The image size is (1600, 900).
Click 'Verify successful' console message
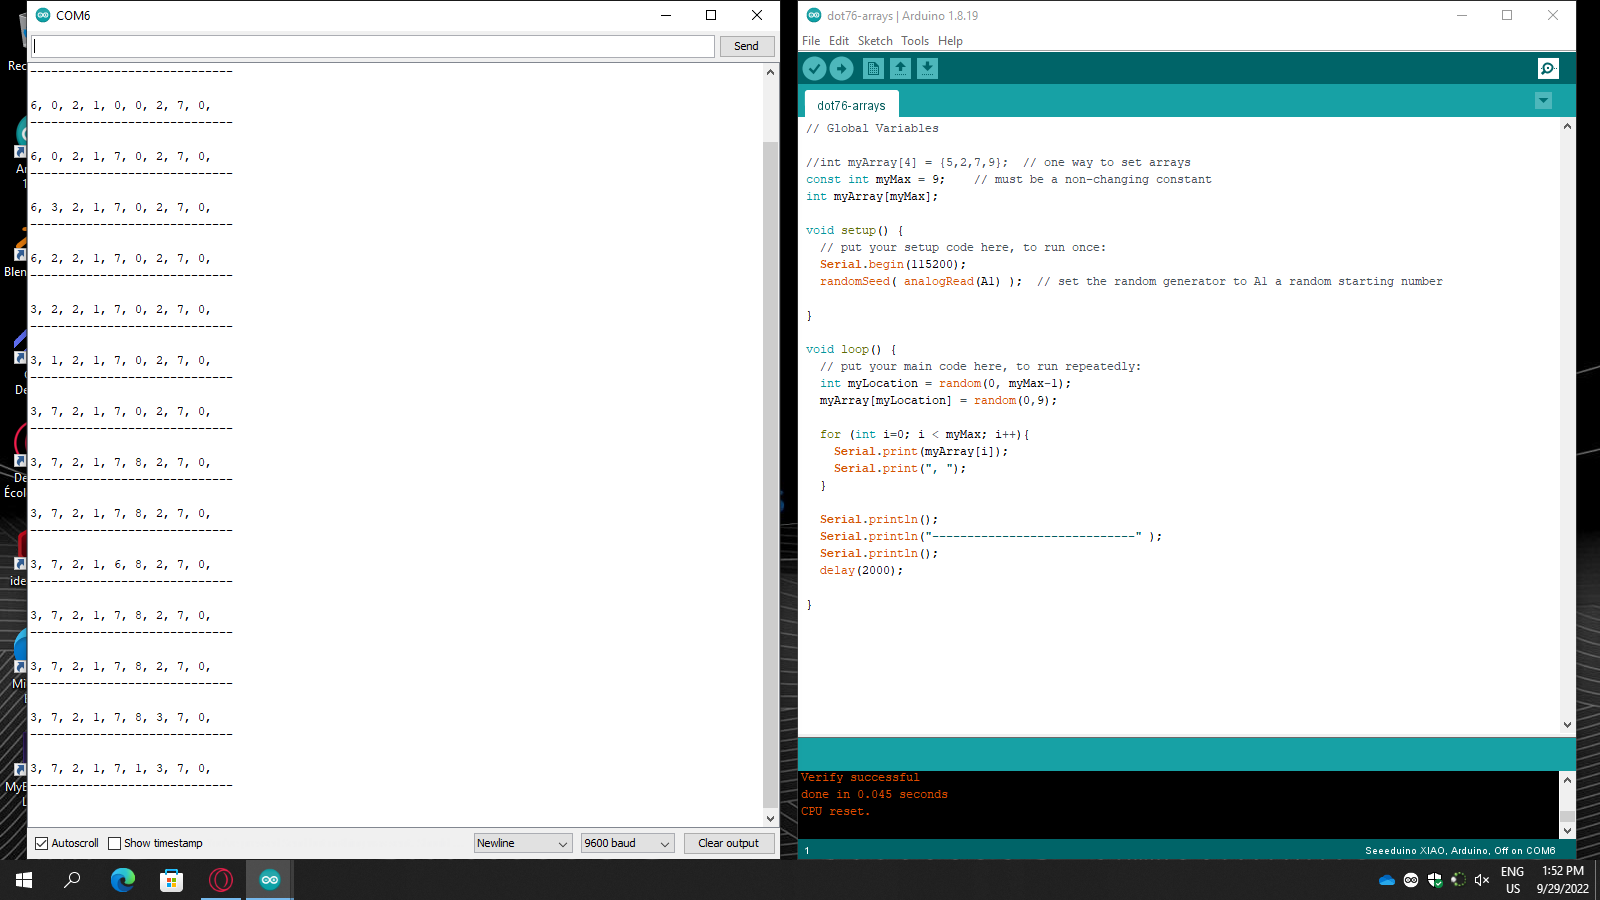point(860,777)
